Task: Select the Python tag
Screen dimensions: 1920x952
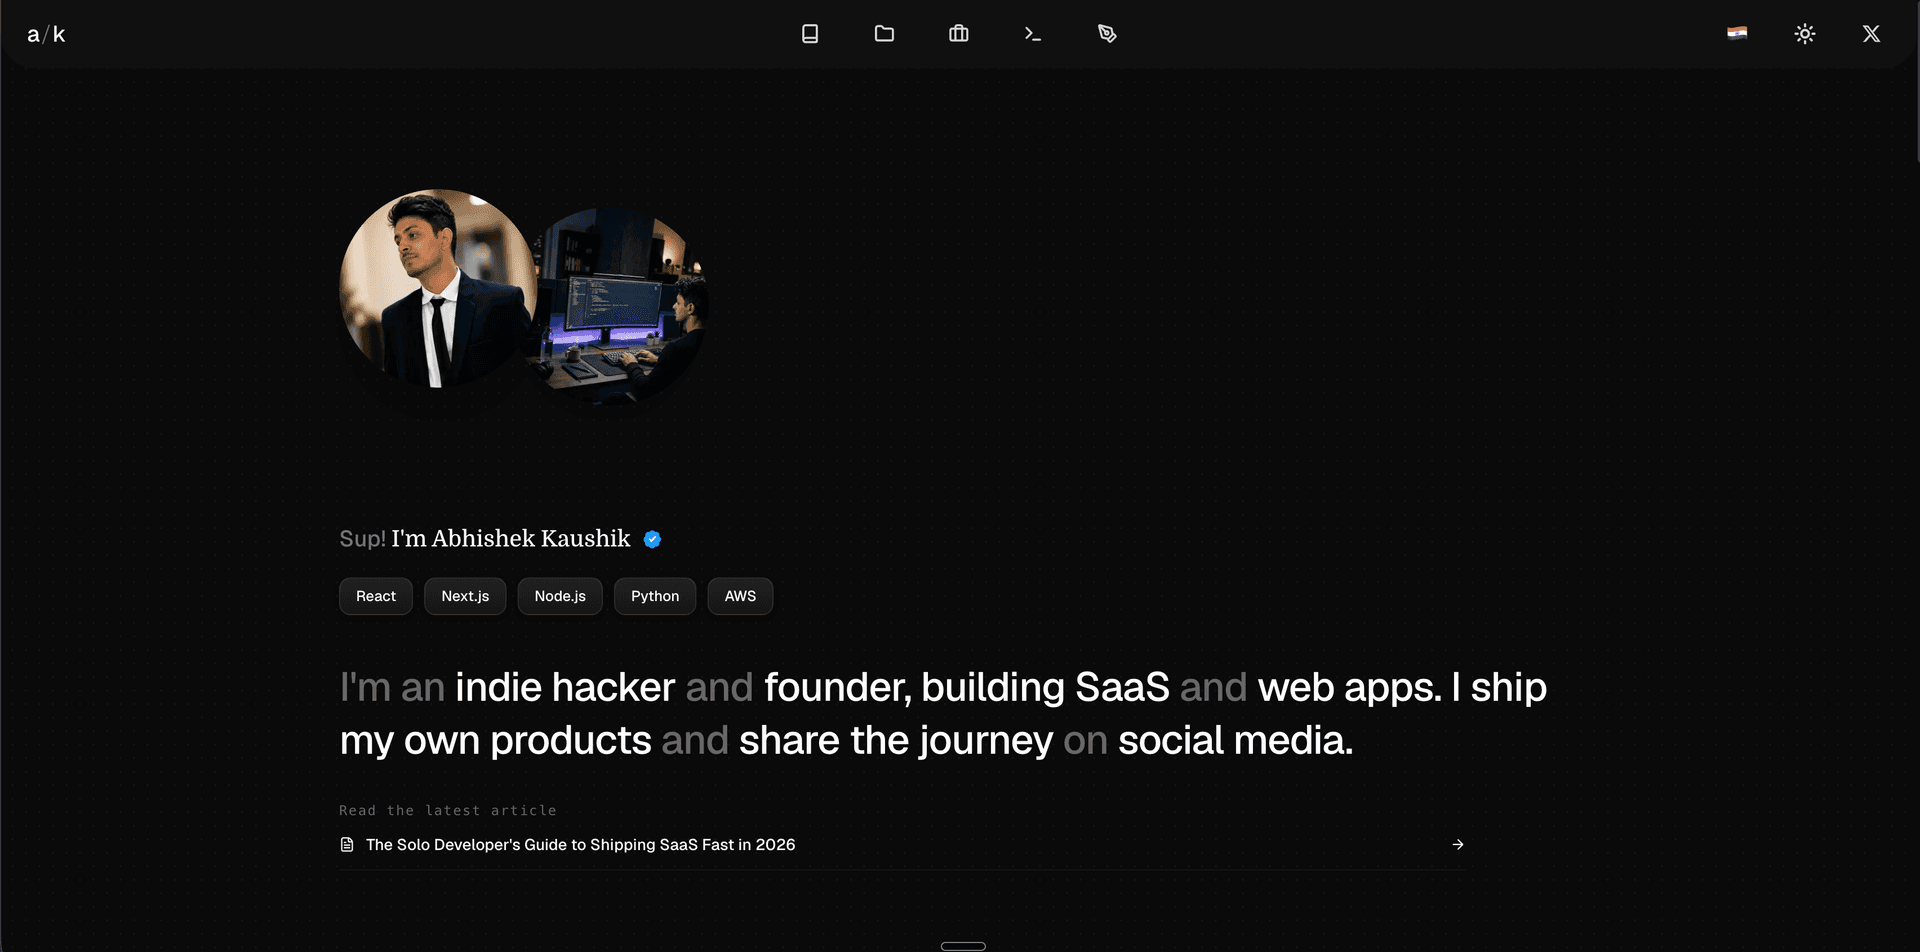Action: (x=655, y=596)
